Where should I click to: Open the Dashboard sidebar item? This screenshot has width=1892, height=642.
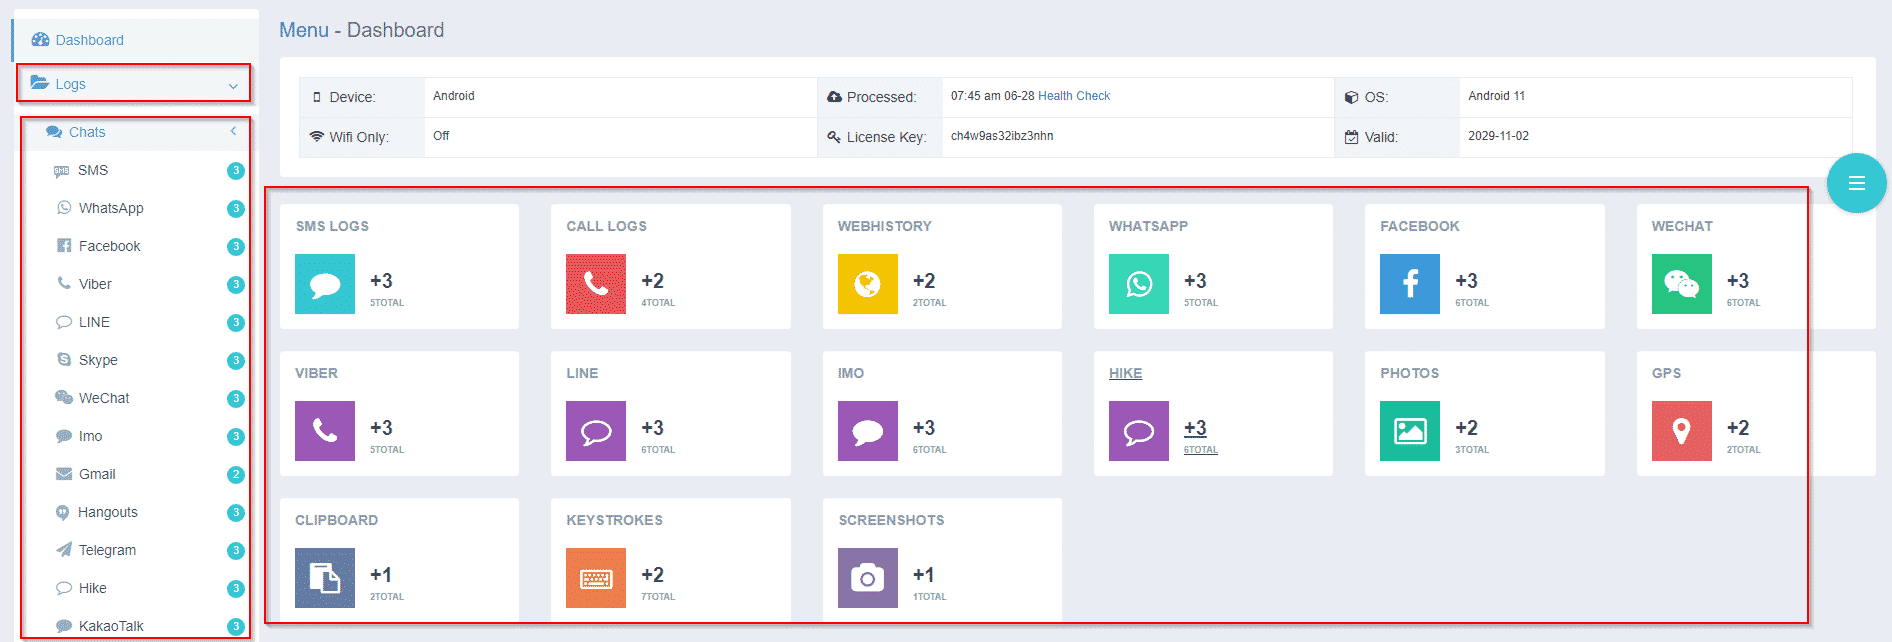tap(89, 40)
